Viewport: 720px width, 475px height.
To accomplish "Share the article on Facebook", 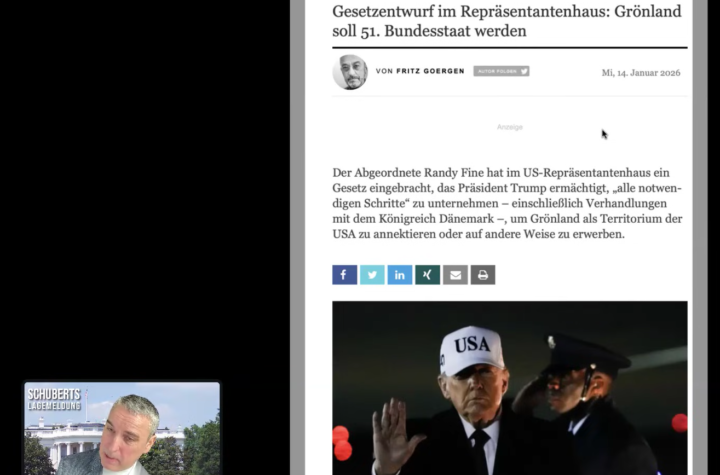I will click(x=344, y=275).
